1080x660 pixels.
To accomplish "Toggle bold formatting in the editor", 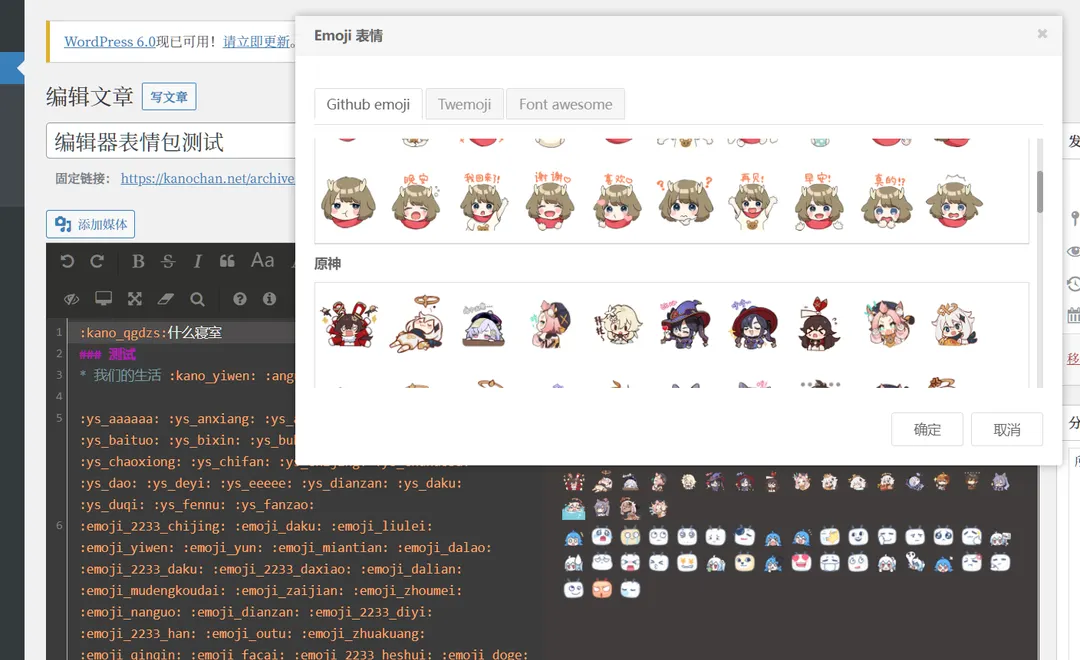I will tap(138, 261).
